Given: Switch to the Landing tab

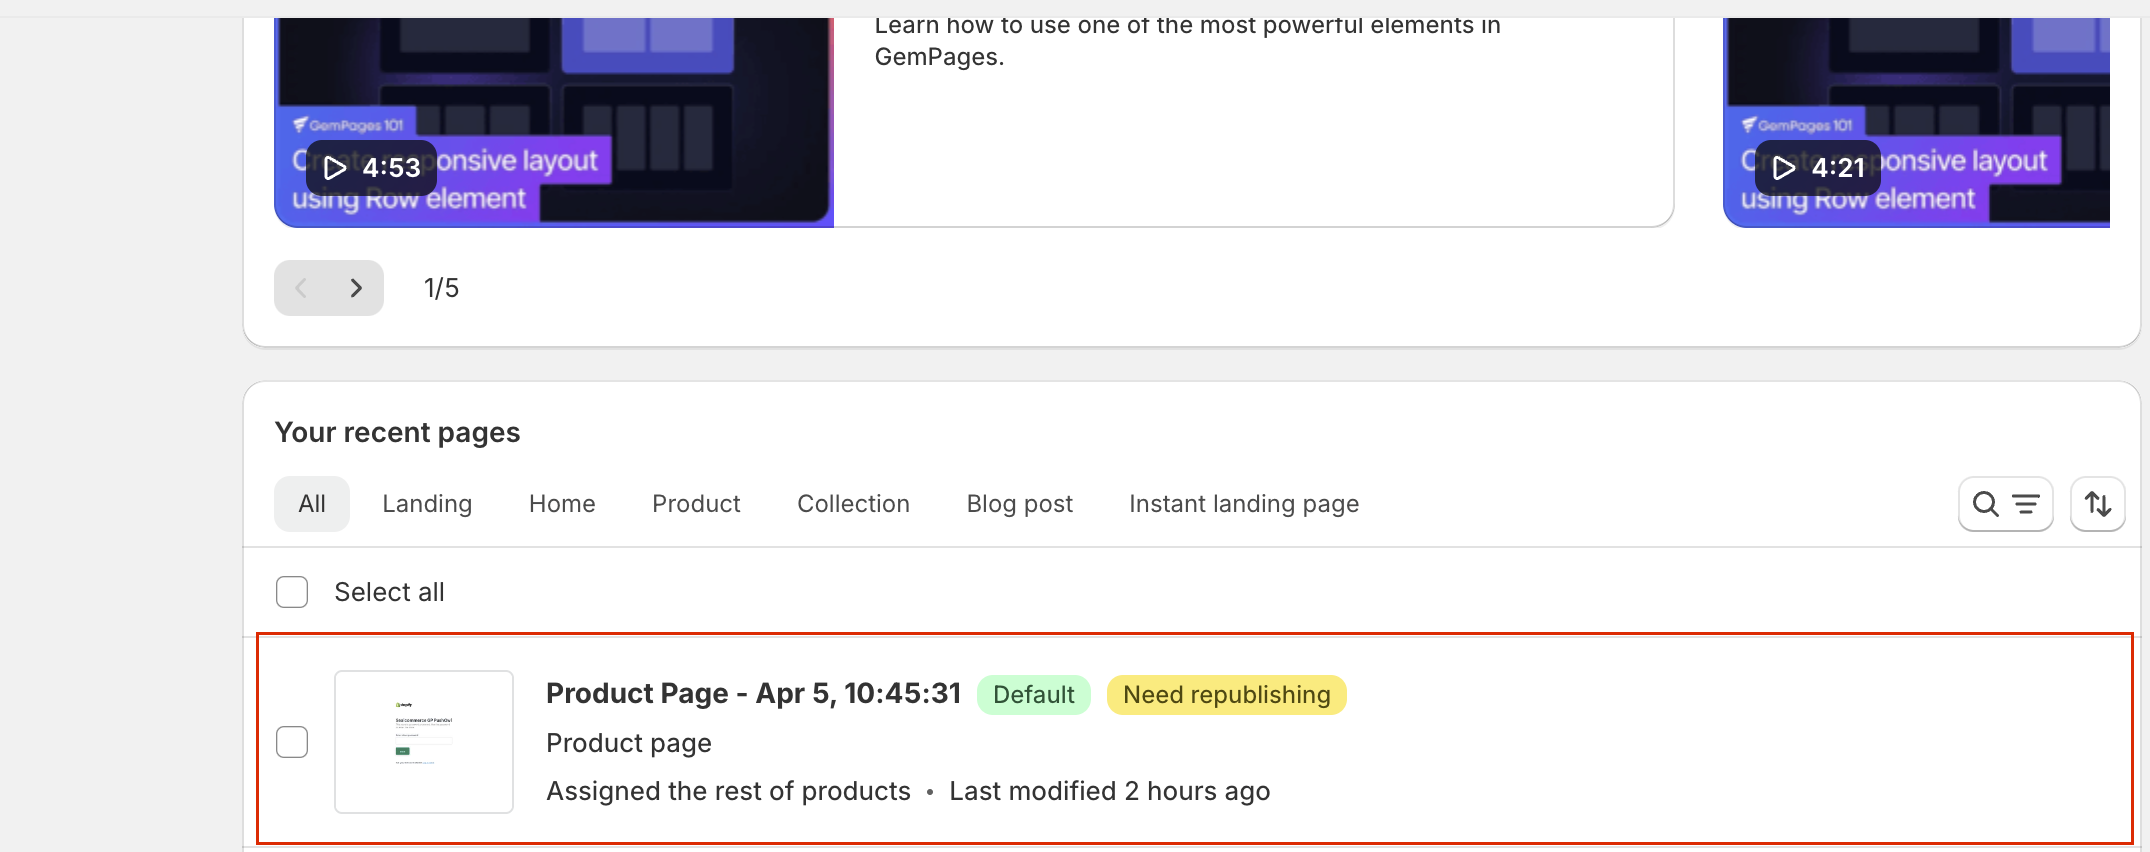Looking at the screenshot, I should click(427, 504).
